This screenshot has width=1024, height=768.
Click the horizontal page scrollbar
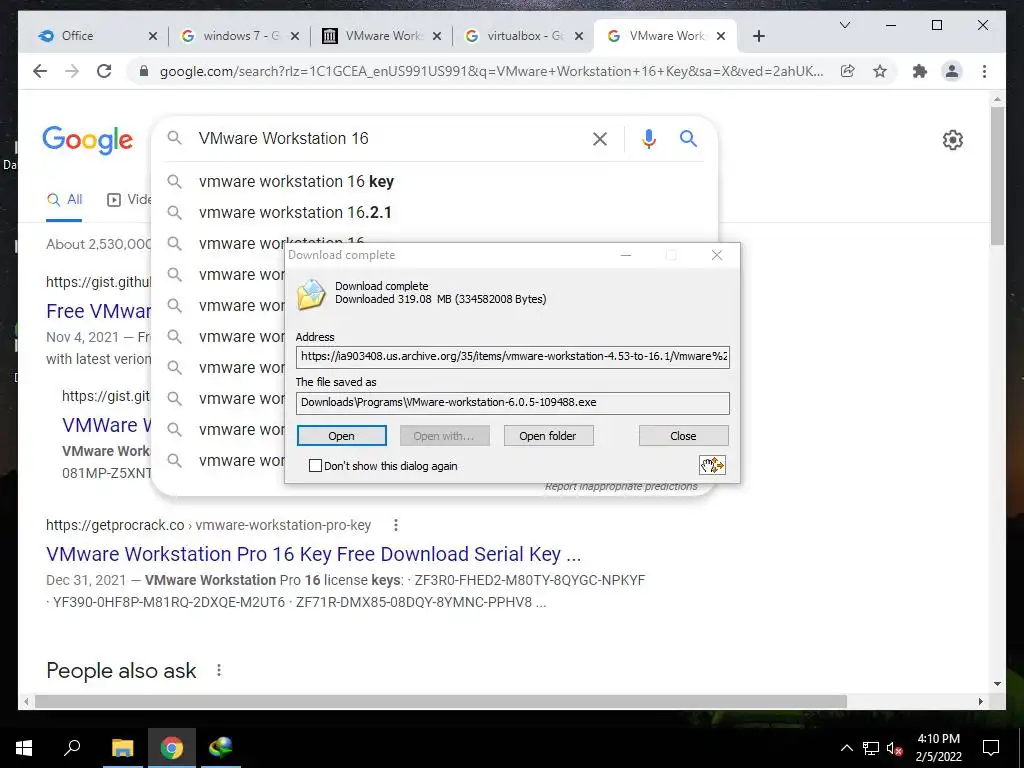[441, 701]
